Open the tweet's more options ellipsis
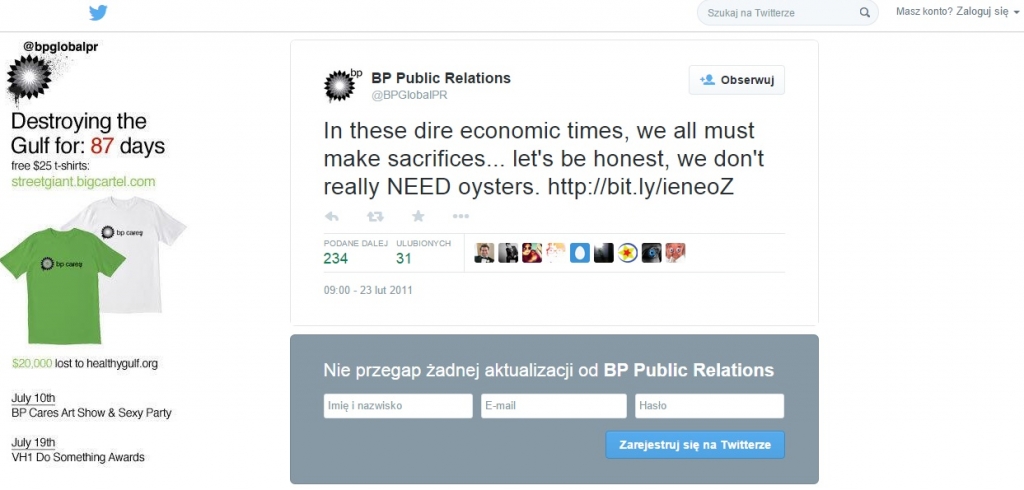1024x490 pixels. 460,216
